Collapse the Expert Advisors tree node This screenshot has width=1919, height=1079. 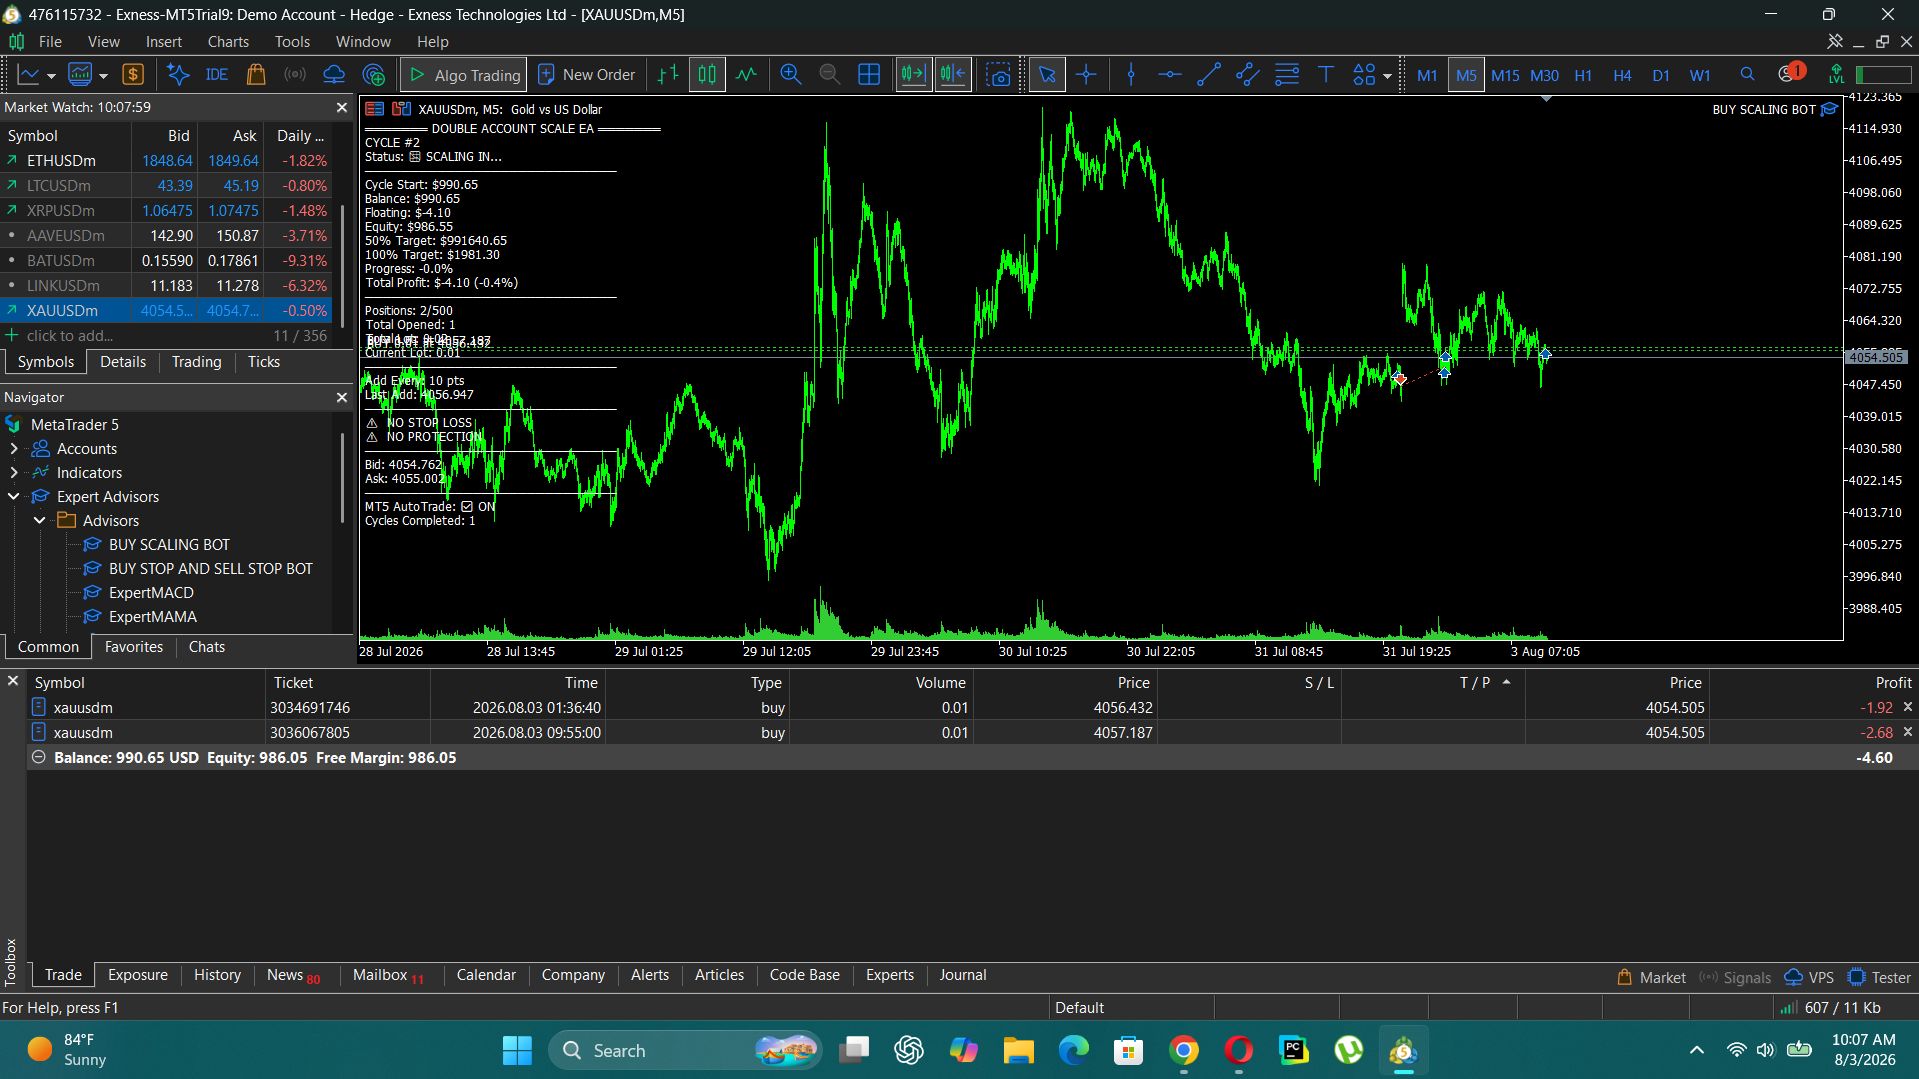(x=14, y=497)
